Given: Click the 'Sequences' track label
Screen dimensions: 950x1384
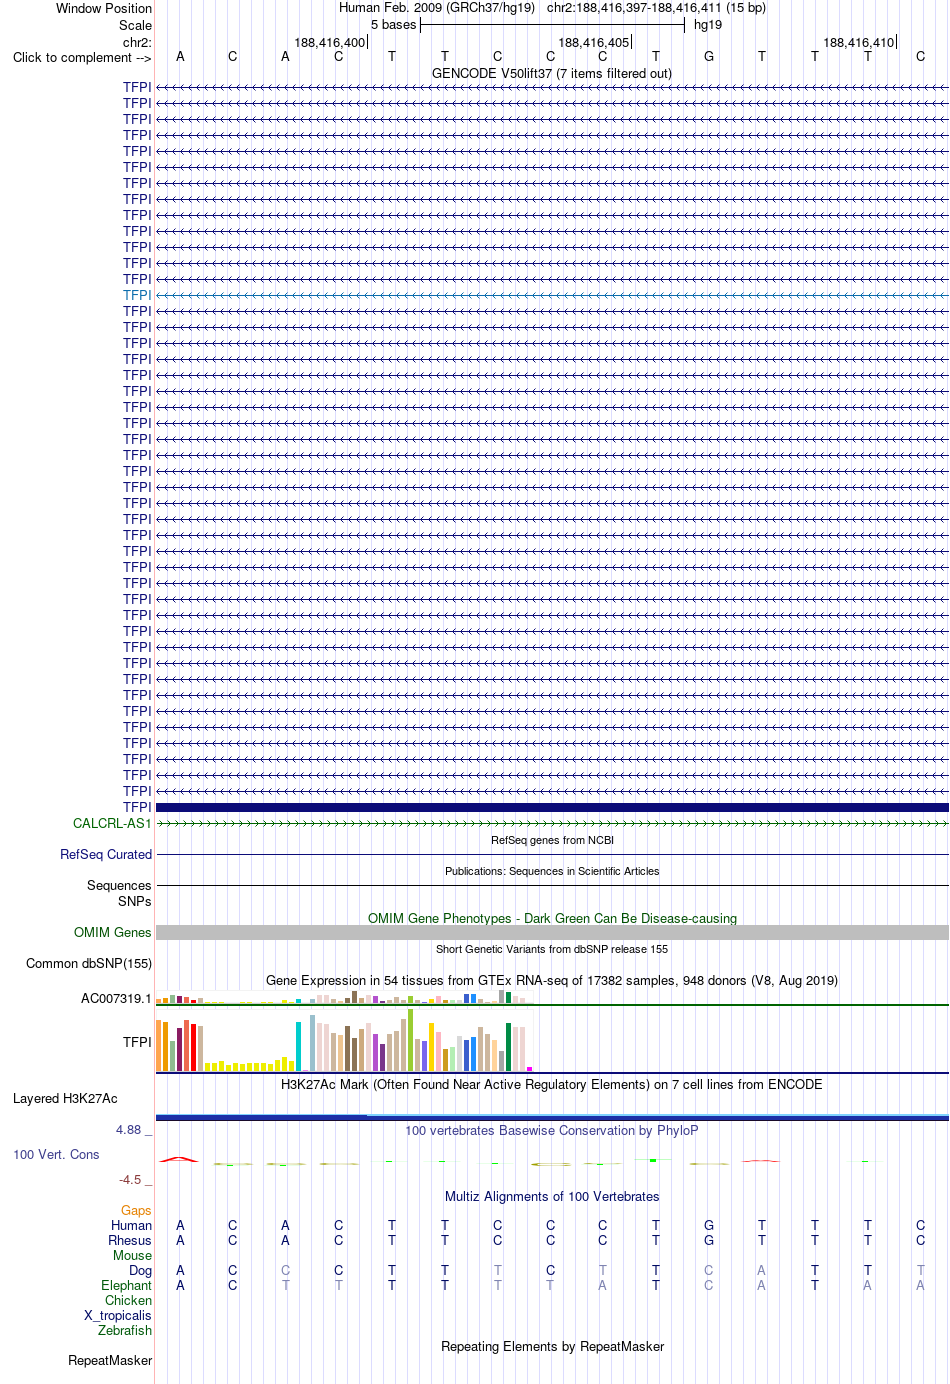Looking at the screenshot, I should click(x=119, y=885).
